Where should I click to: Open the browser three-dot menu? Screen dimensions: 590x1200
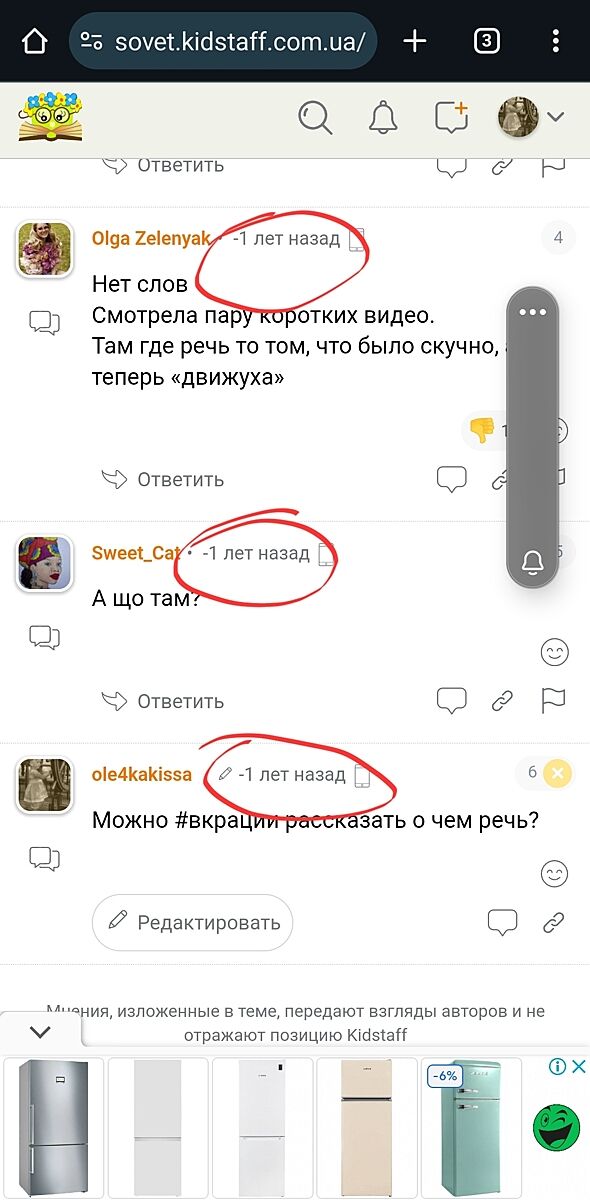[x=556, y=41]
